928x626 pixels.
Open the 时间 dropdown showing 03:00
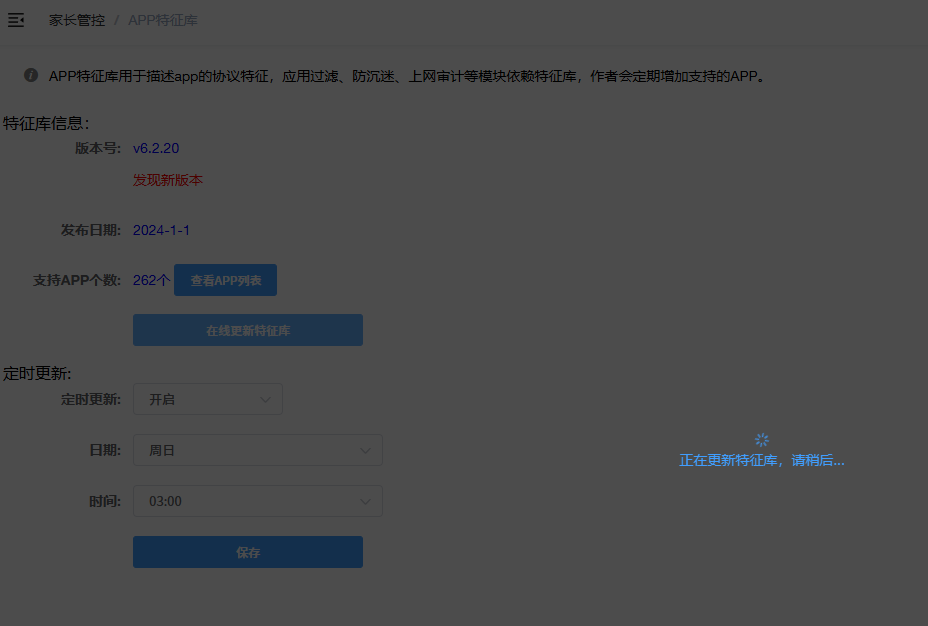click(x=258, y=501)
